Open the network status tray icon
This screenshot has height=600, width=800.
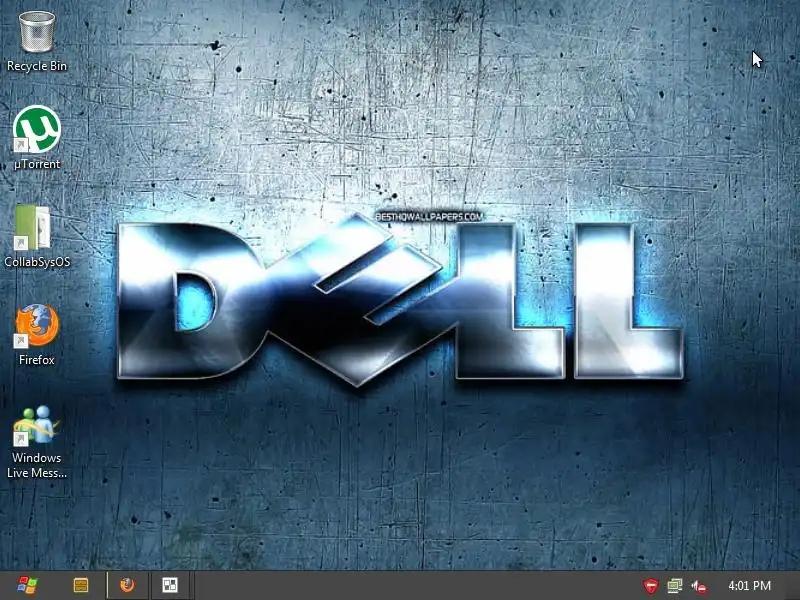(674, 586)
